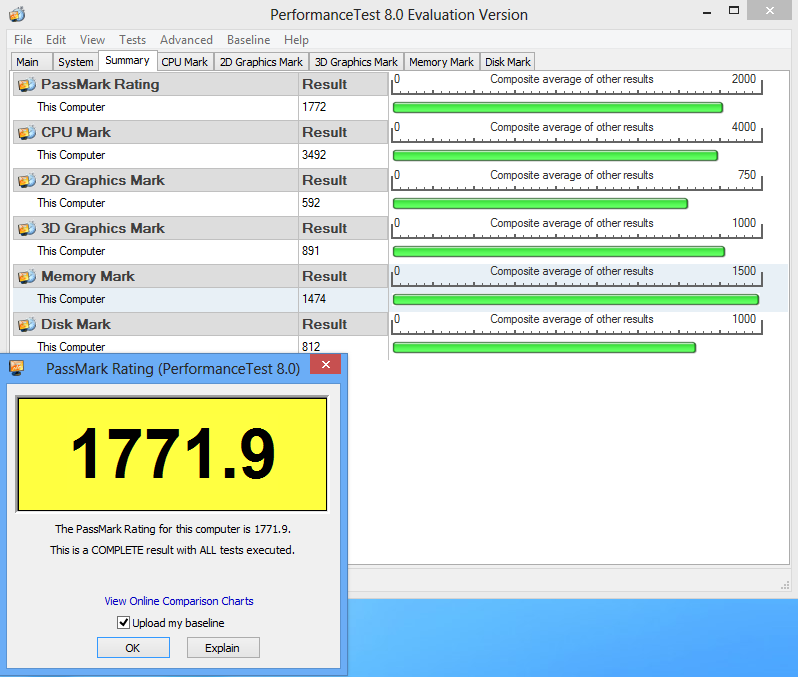The width and height of the screenshot is (798, 677).
Task: Click the 2D Graphics Mark green result bar
Action: [x=540, y=204]
